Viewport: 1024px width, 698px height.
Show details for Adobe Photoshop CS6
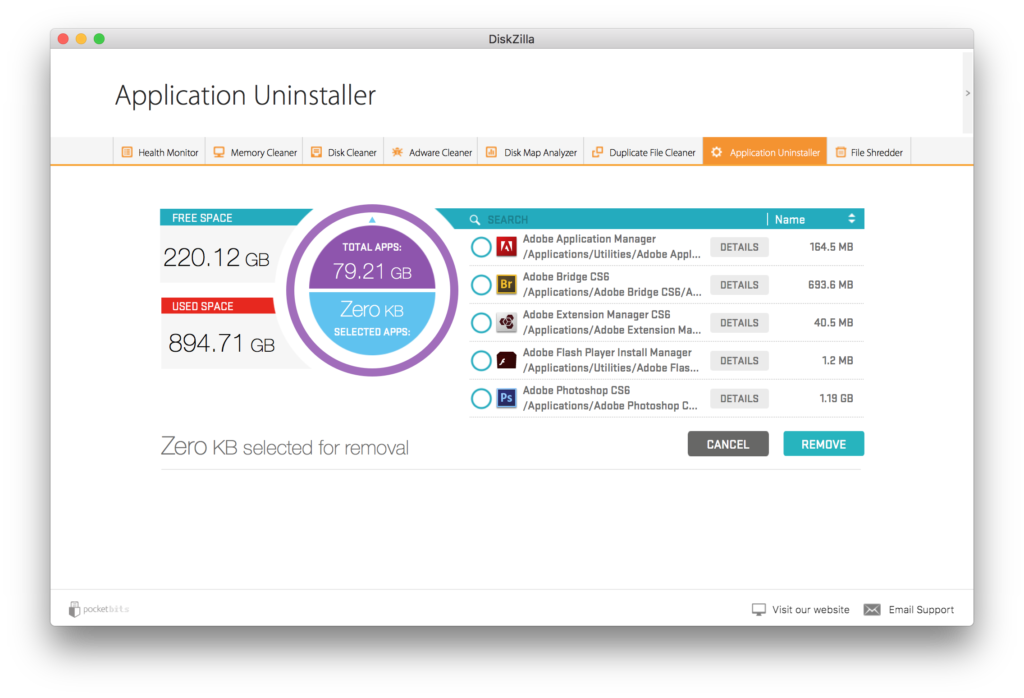pos(739,398)
